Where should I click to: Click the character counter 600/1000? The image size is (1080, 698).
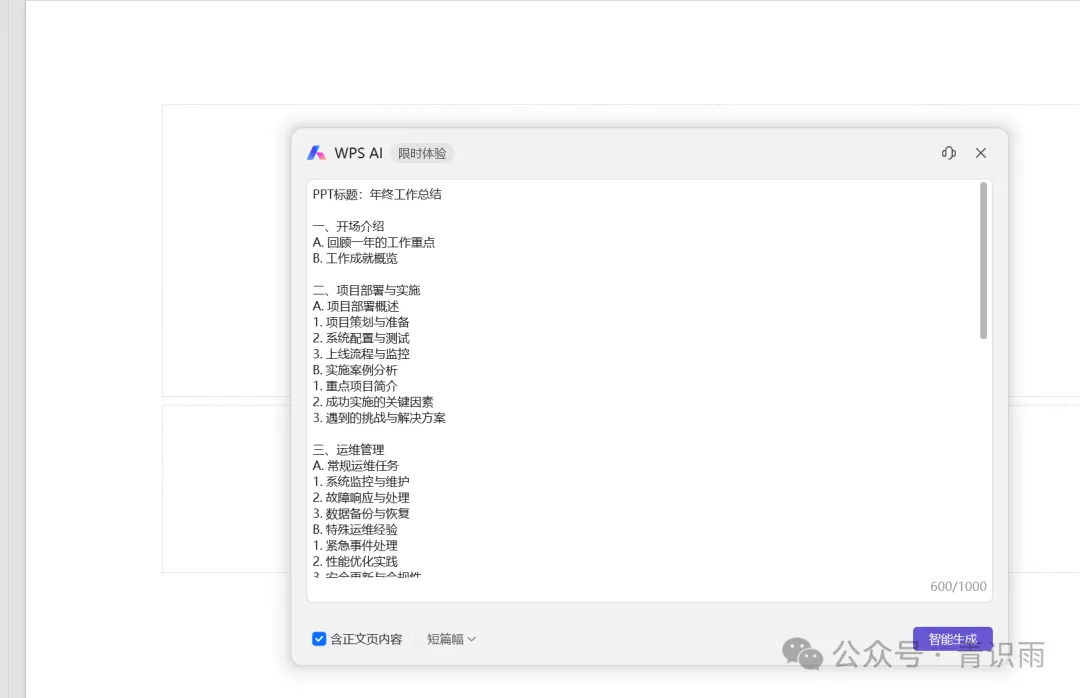[x=957, y=588]
